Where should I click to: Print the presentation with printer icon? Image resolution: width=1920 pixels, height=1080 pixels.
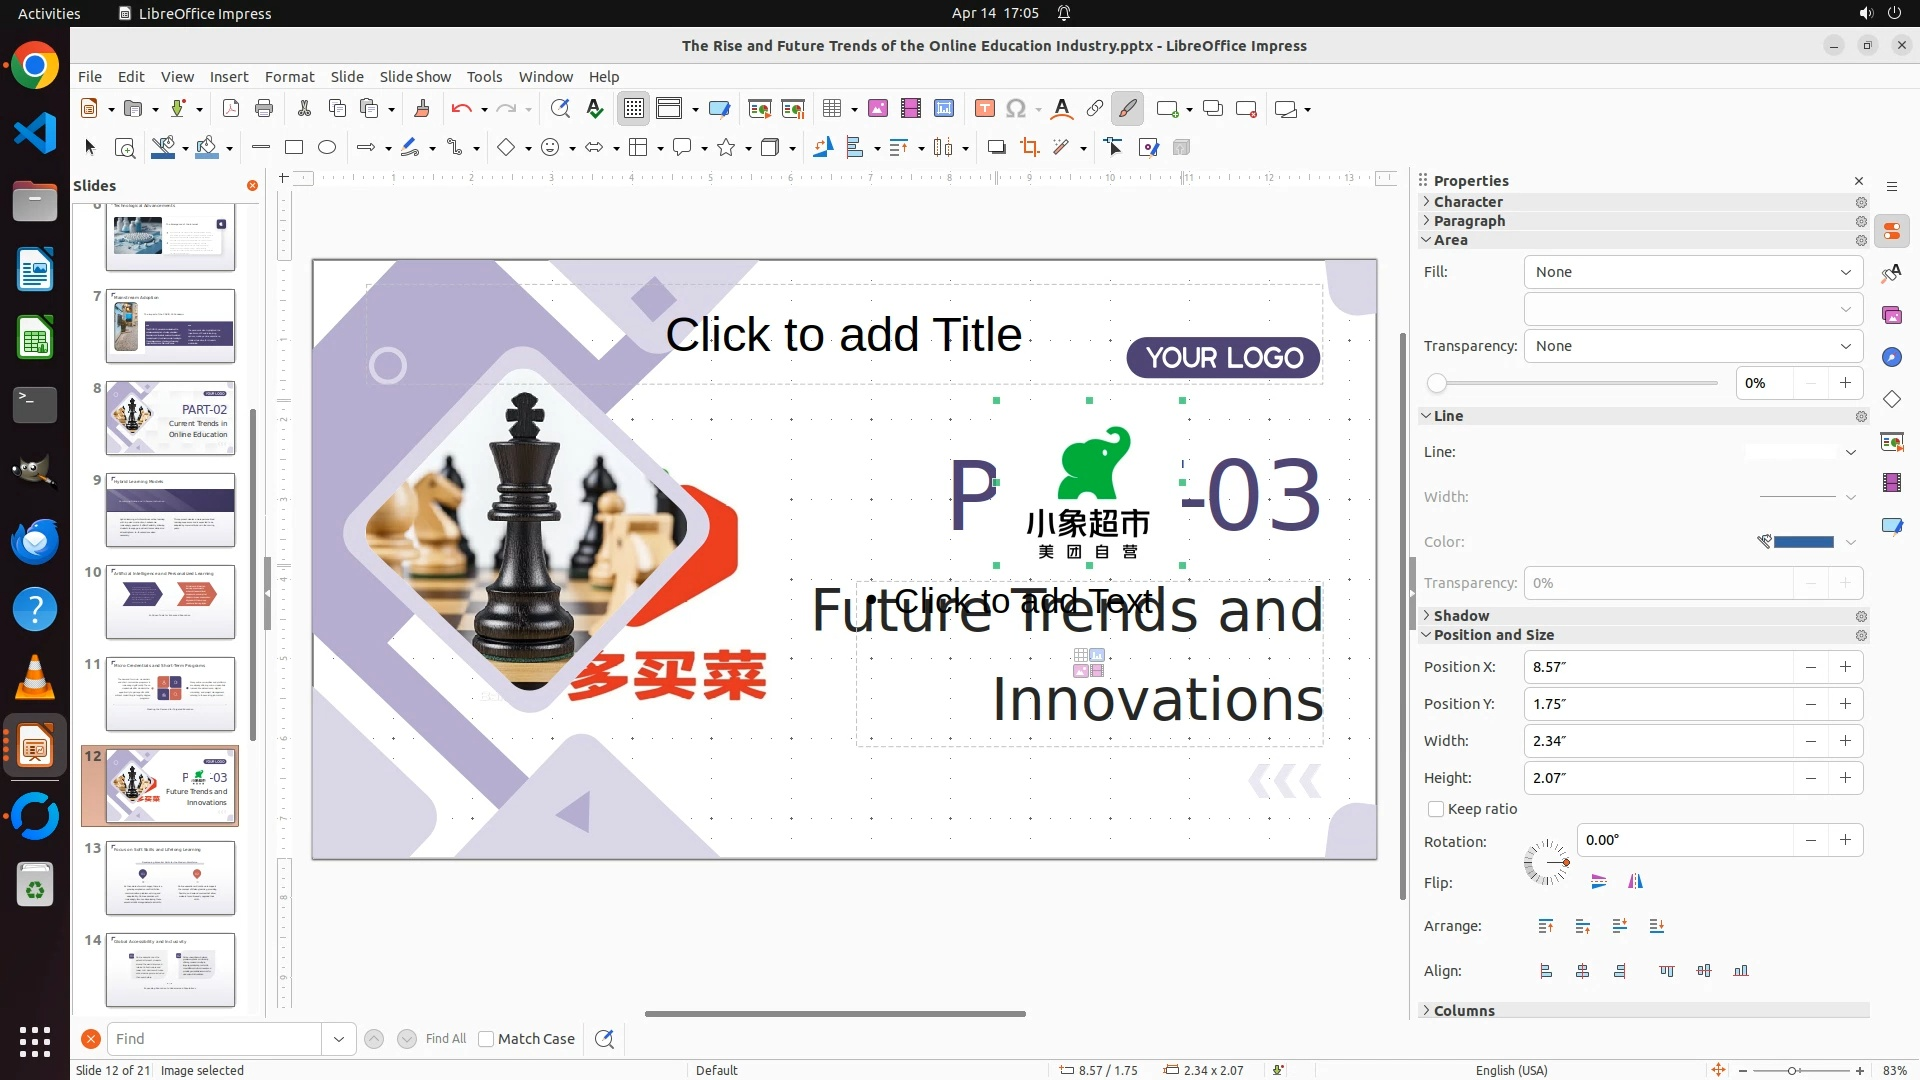coord(264,109)
